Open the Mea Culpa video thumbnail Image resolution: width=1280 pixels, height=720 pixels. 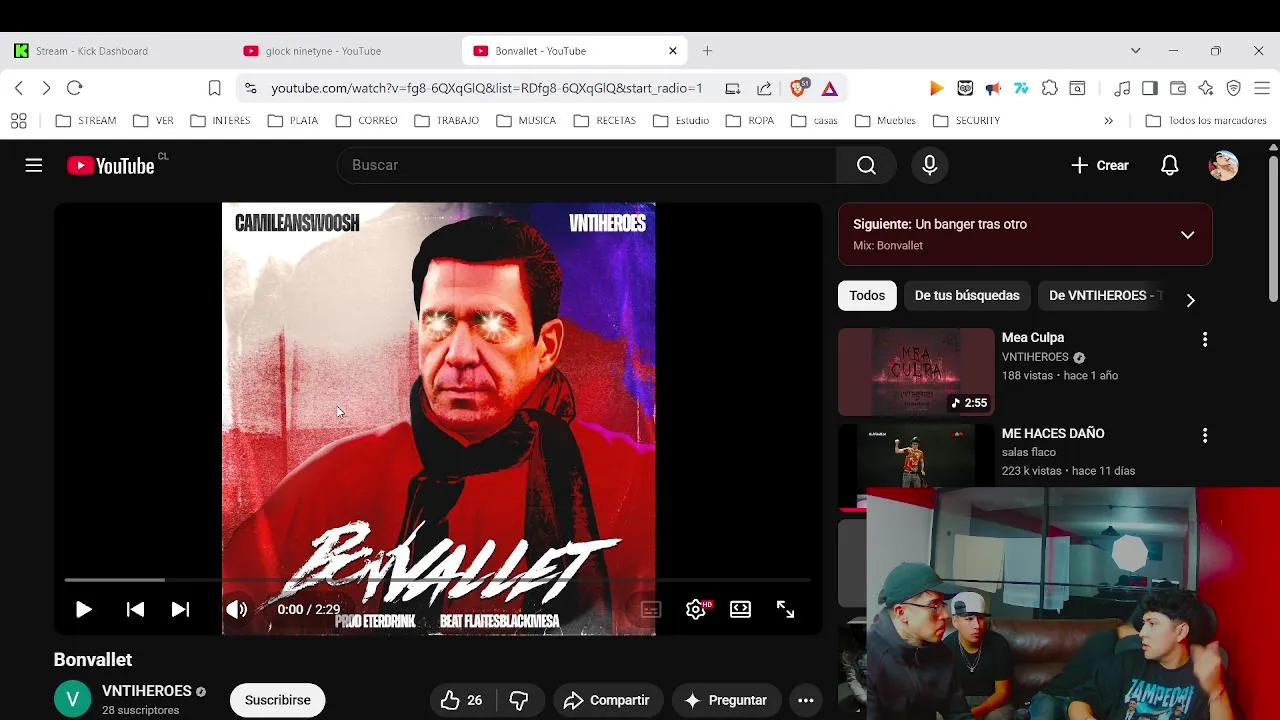916,372
